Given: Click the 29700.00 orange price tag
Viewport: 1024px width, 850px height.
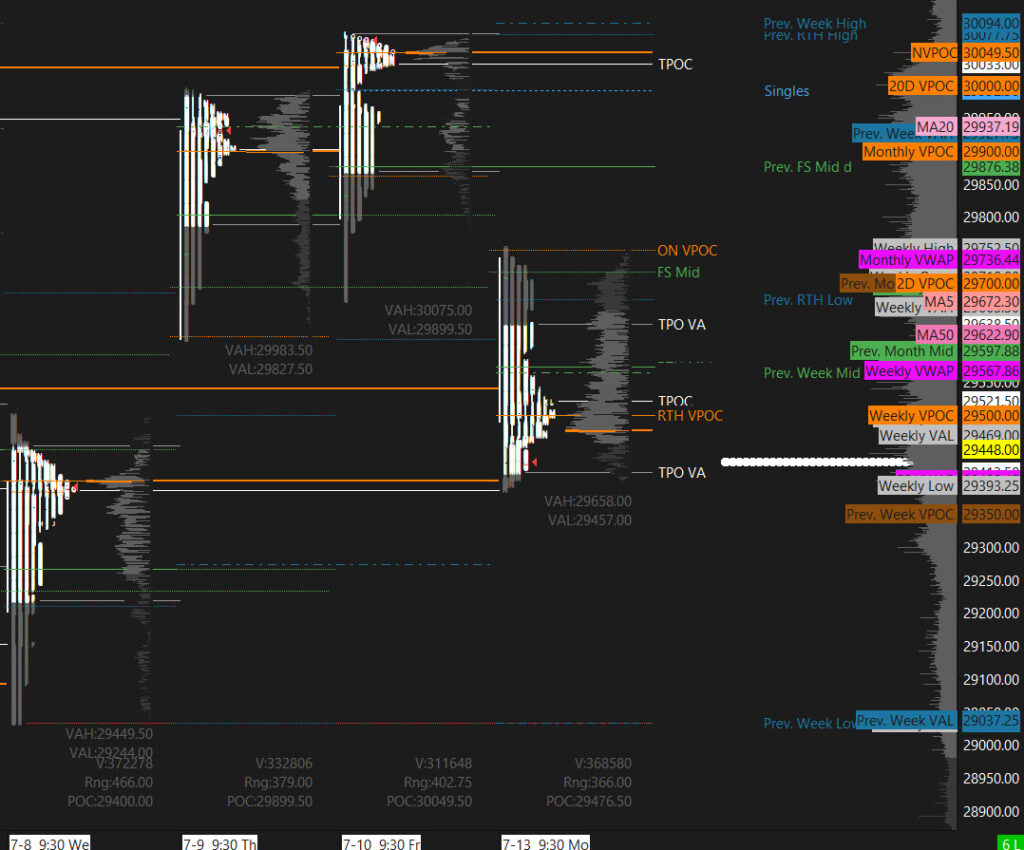Looking at the screenshot, I should pos(991,283).
